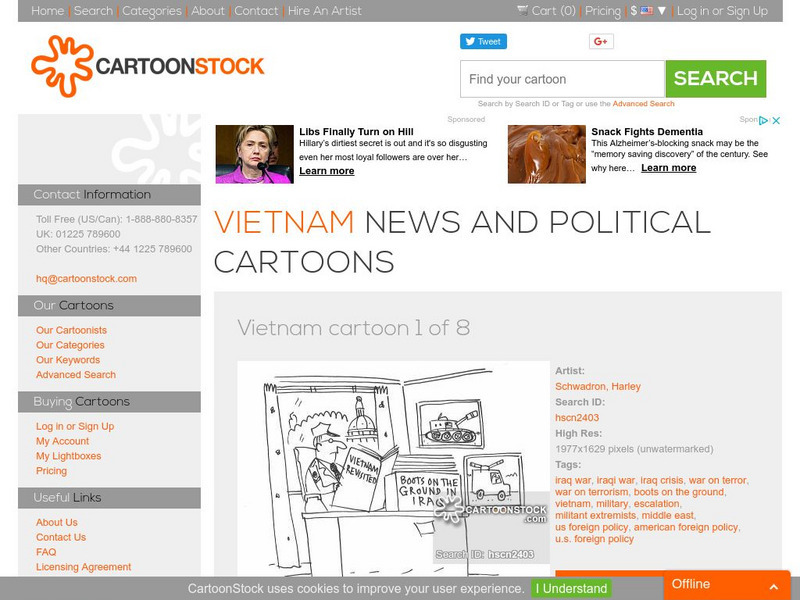Open Hillary ad thumbnail image
Screen dimensions: 800x600
pyautogui.click(x=255, y=154)
